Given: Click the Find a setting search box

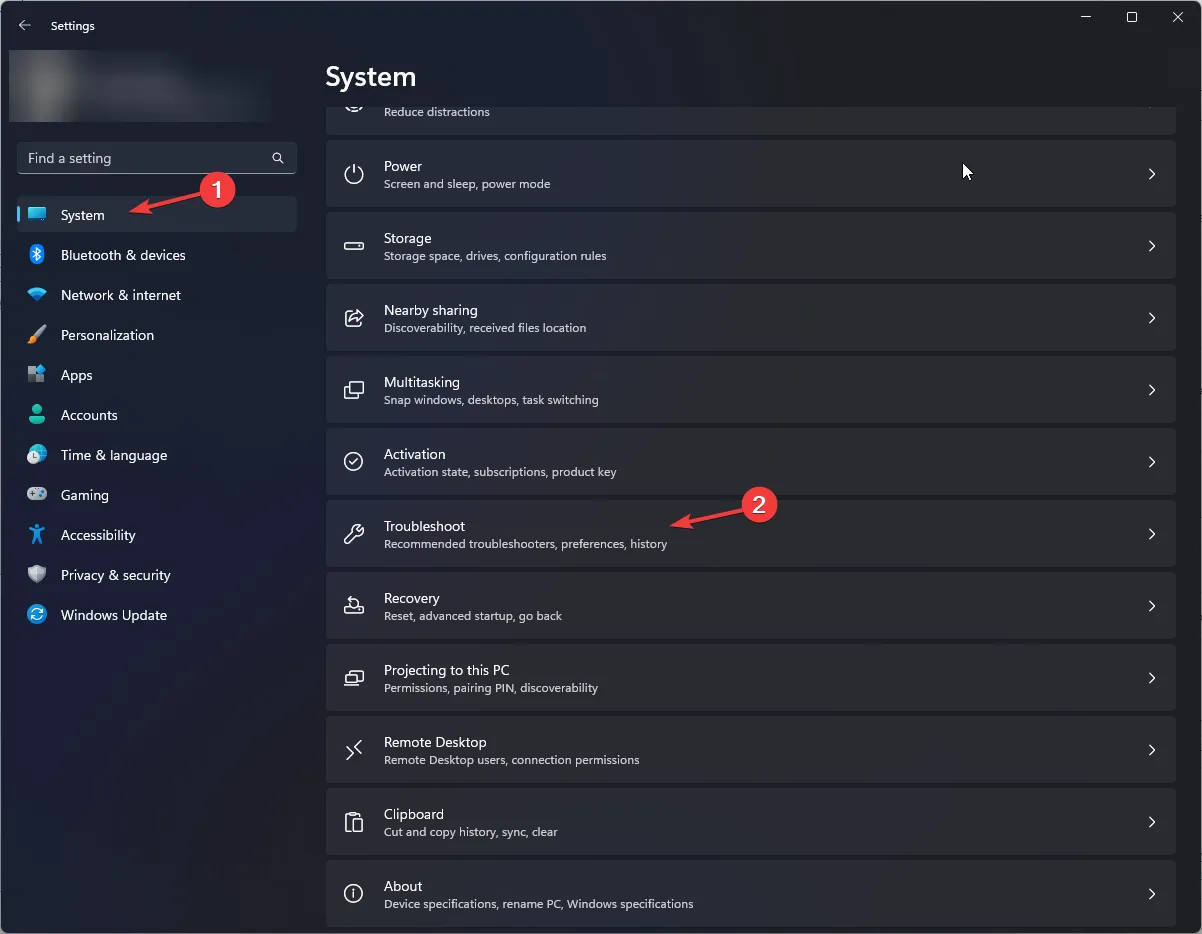Looking at the screenshot, I should [x=157, y=158].
